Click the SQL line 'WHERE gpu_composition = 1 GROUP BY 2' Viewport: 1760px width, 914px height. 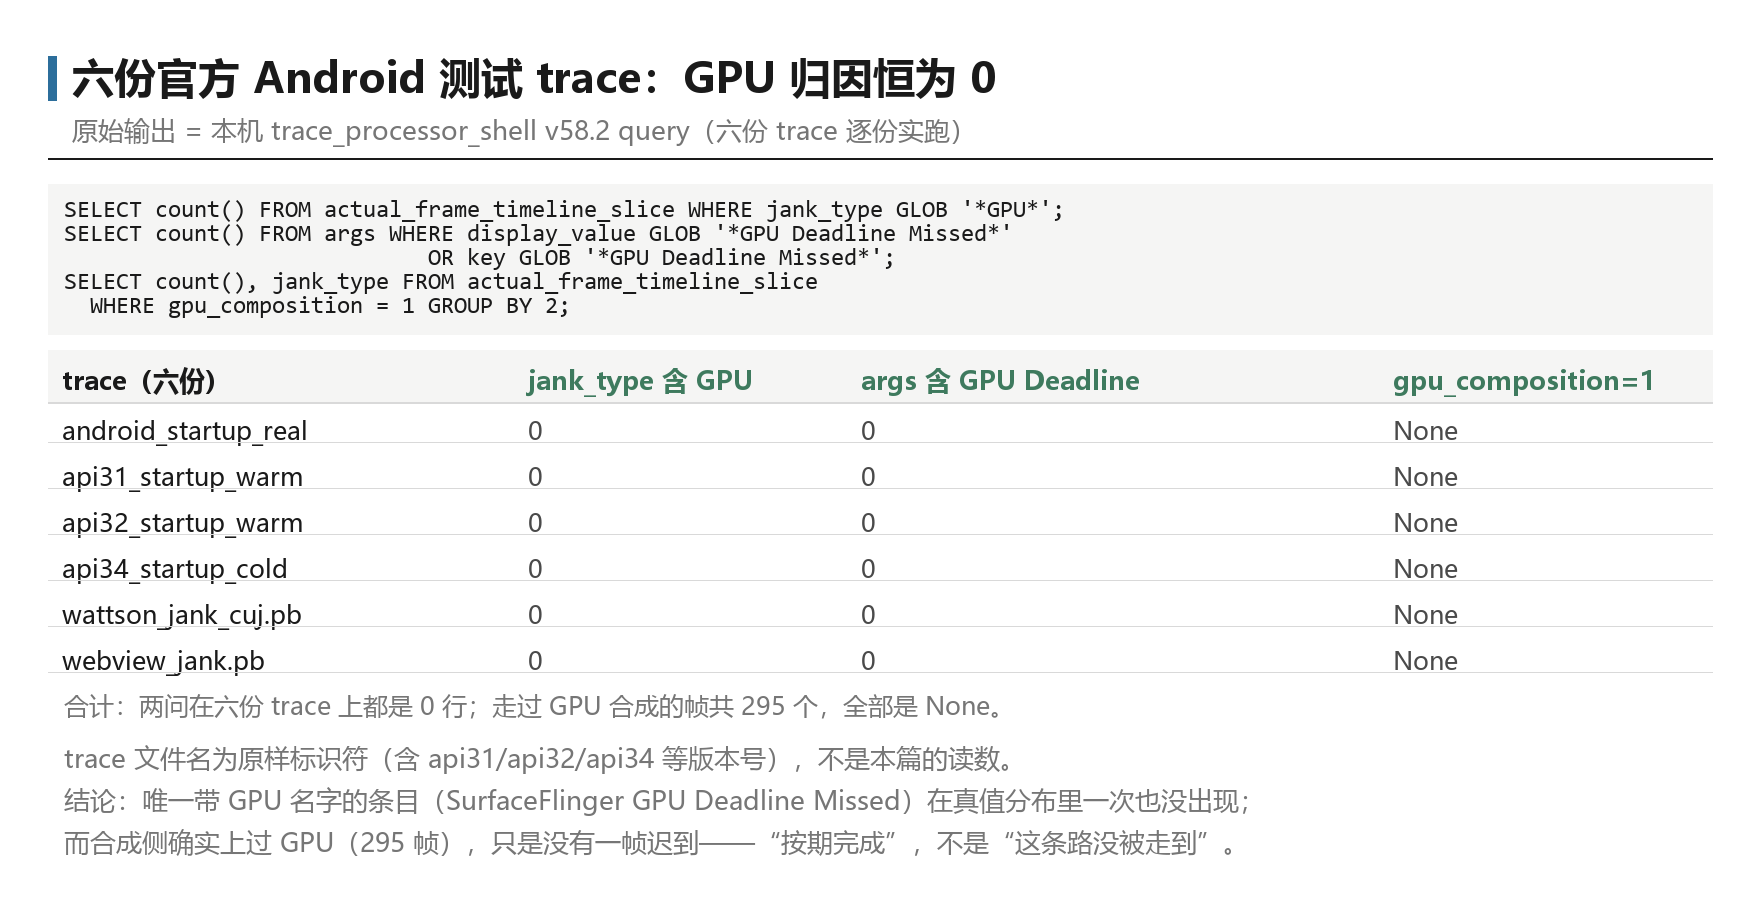pyautogui.click(x=329, y=306)
